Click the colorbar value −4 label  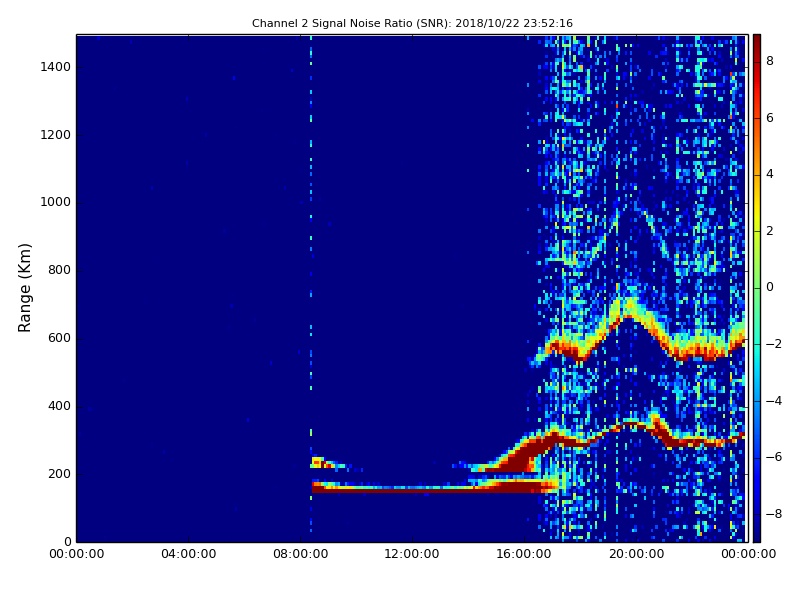coord(774,401)
